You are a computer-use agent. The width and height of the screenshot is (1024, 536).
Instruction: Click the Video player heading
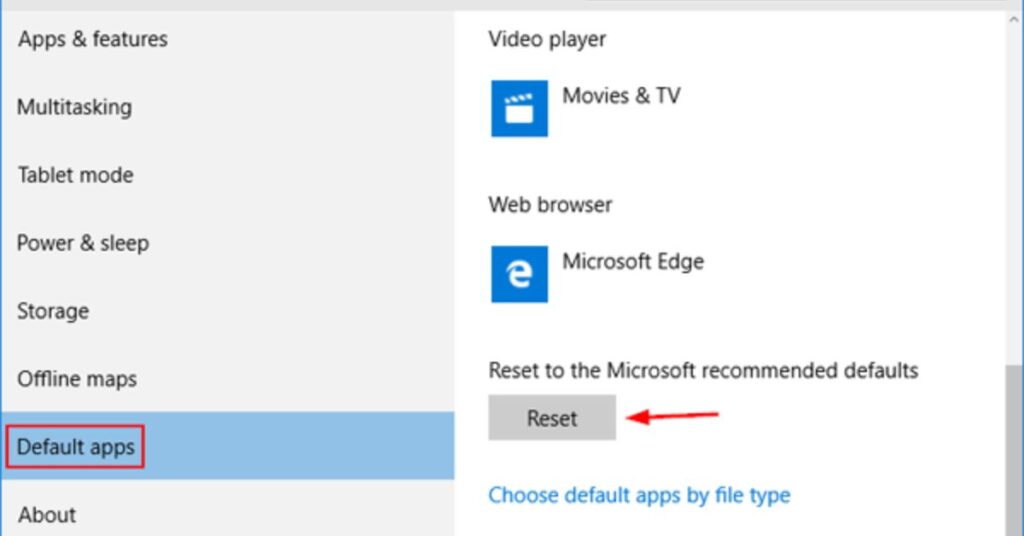tap(547, 39)
